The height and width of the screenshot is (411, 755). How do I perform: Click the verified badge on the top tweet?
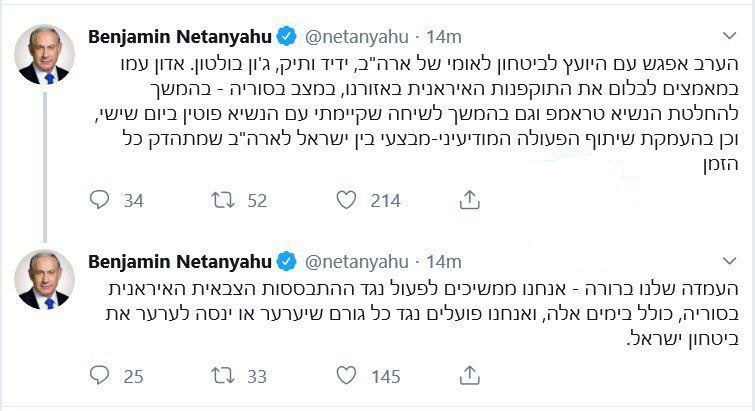pyautogui.click(x=286, y=37)
